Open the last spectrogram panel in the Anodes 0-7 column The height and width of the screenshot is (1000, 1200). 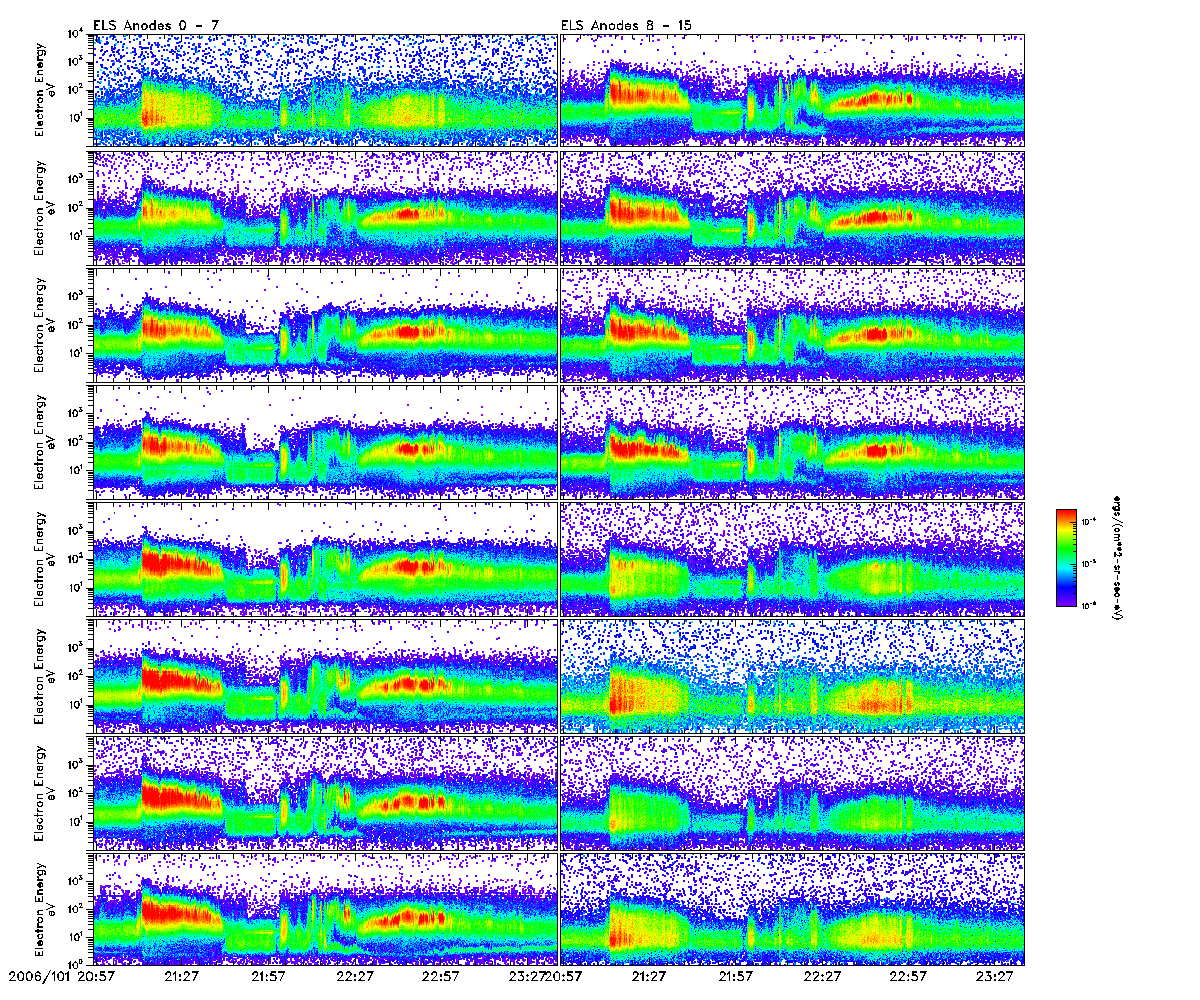tap(325, 908)
